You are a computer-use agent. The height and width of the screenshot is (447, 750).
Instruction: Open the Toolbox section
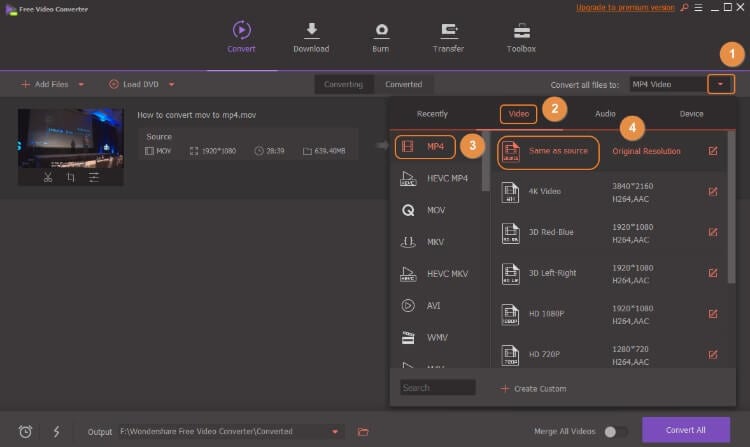pos(521,37)
